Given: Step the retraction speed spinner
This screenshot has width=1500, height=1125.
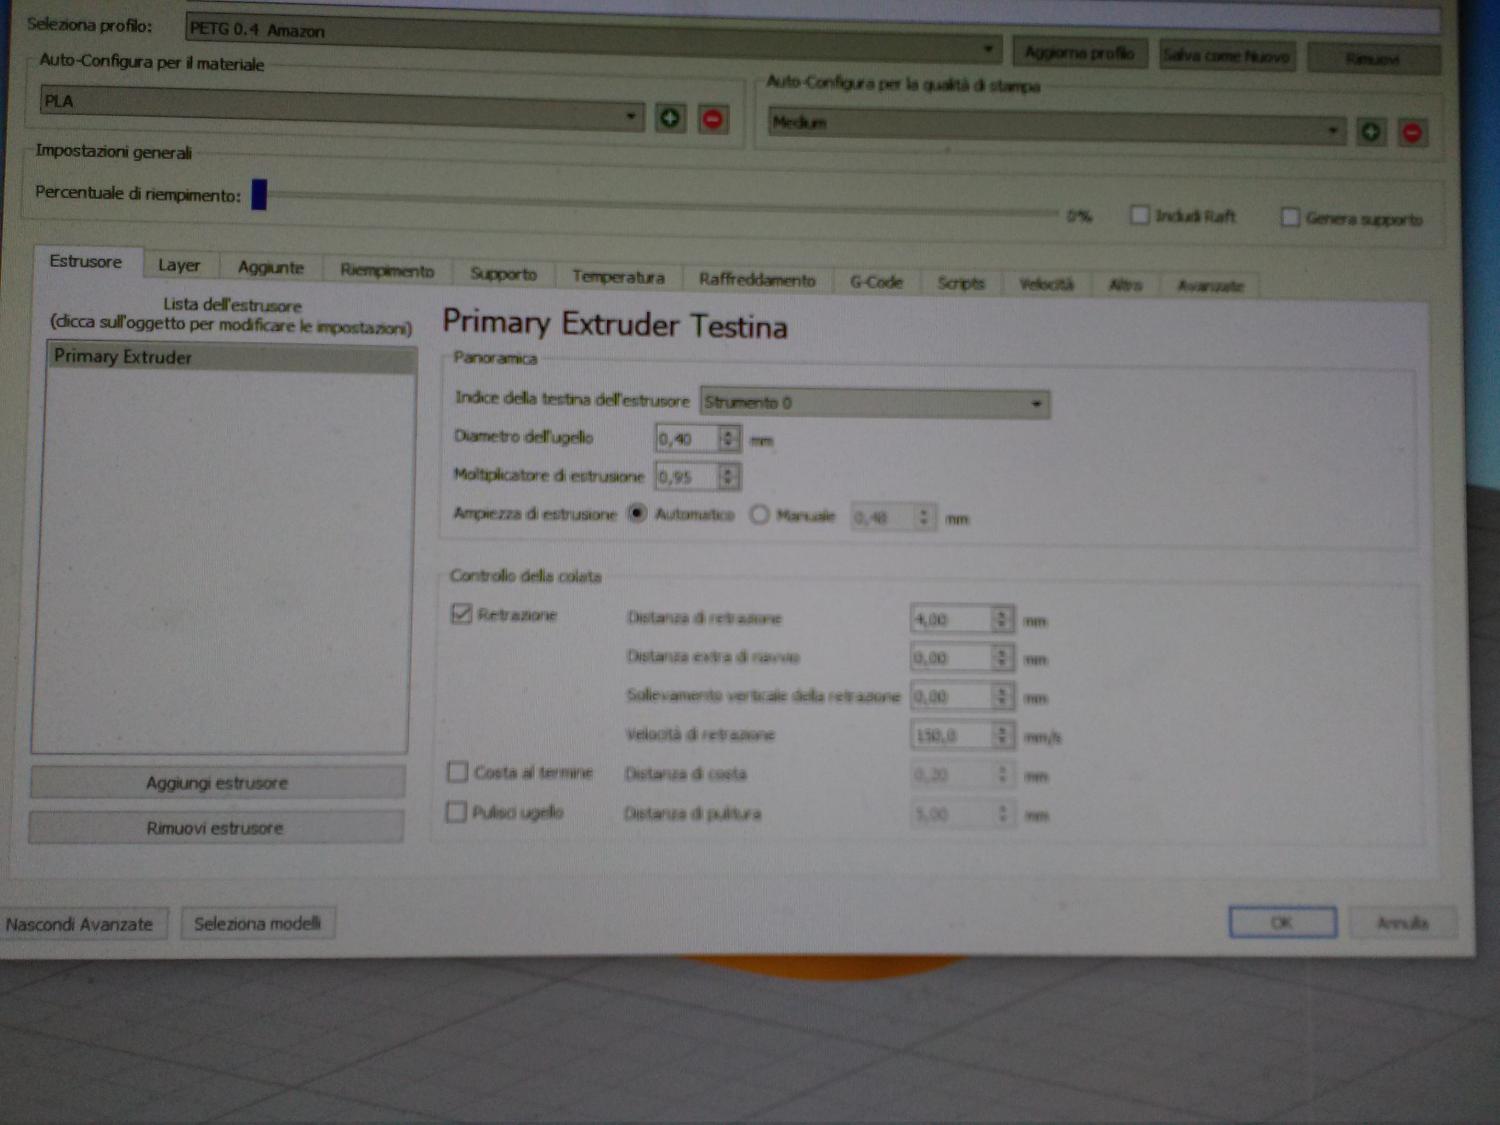Looking at the screenshot, I should [x=1003, y=736].
